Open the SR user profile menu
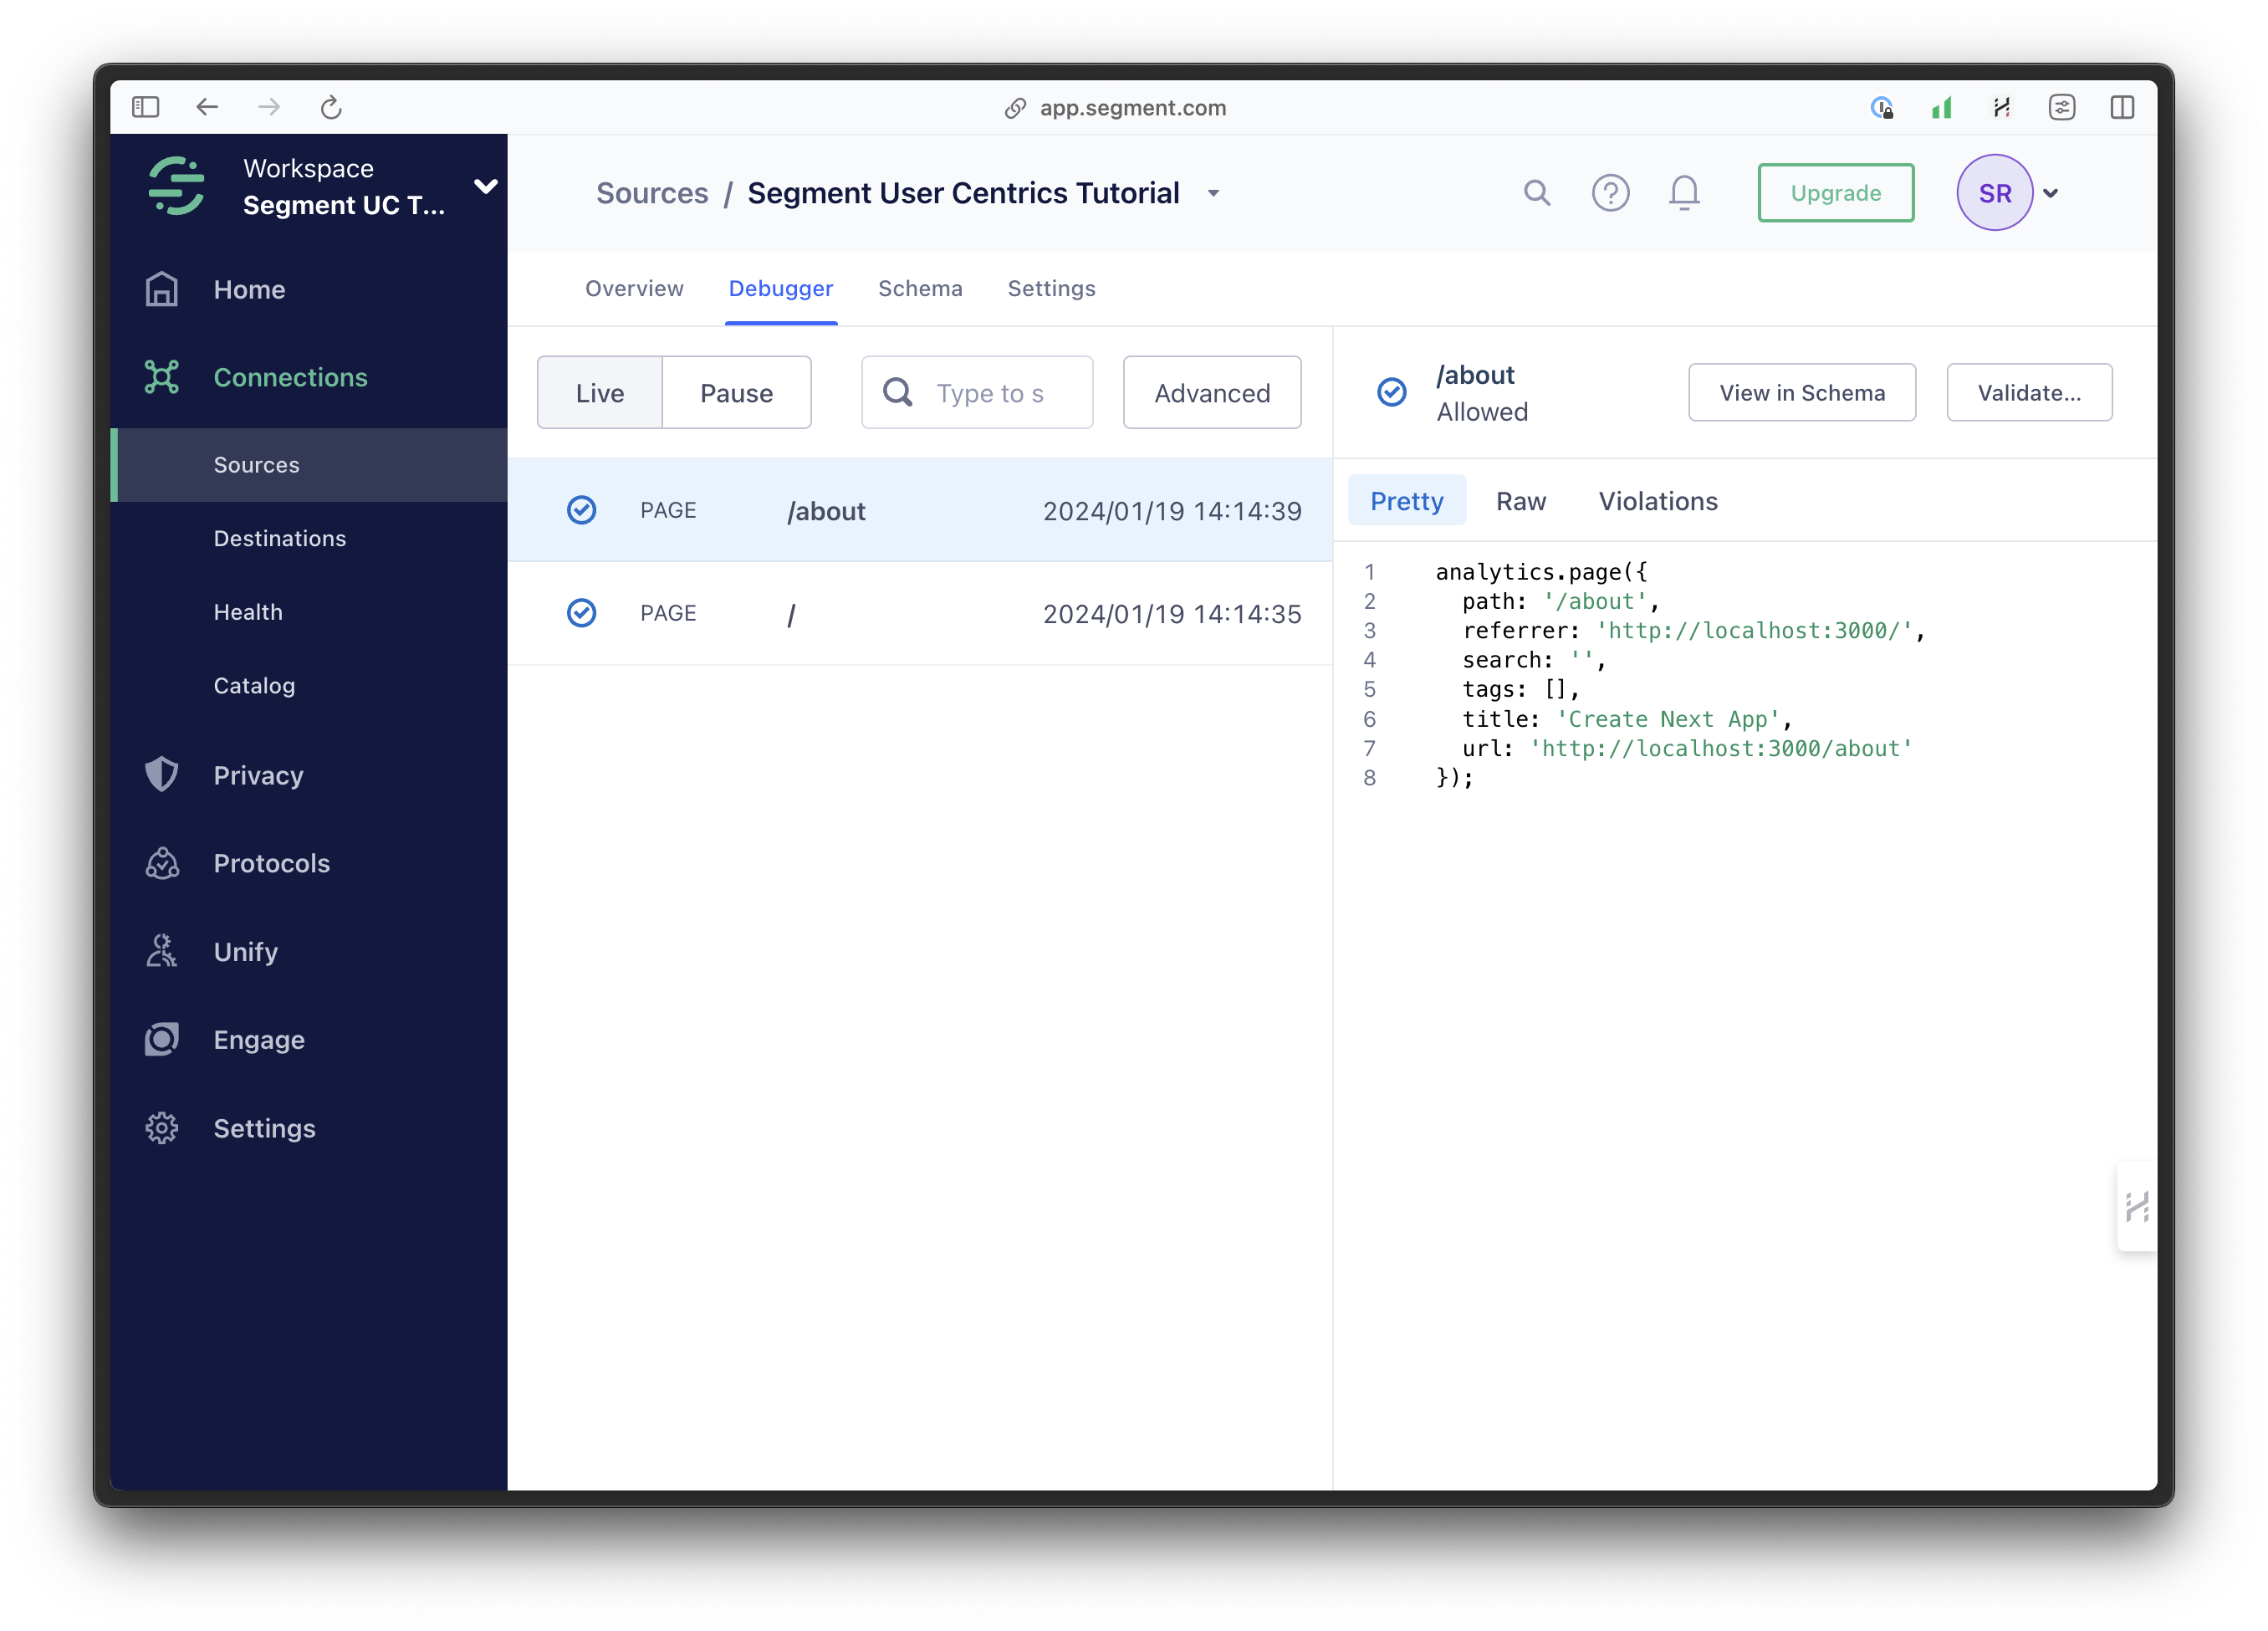The height and width of the screenshot is (1631, 2268). (2007, 194)
